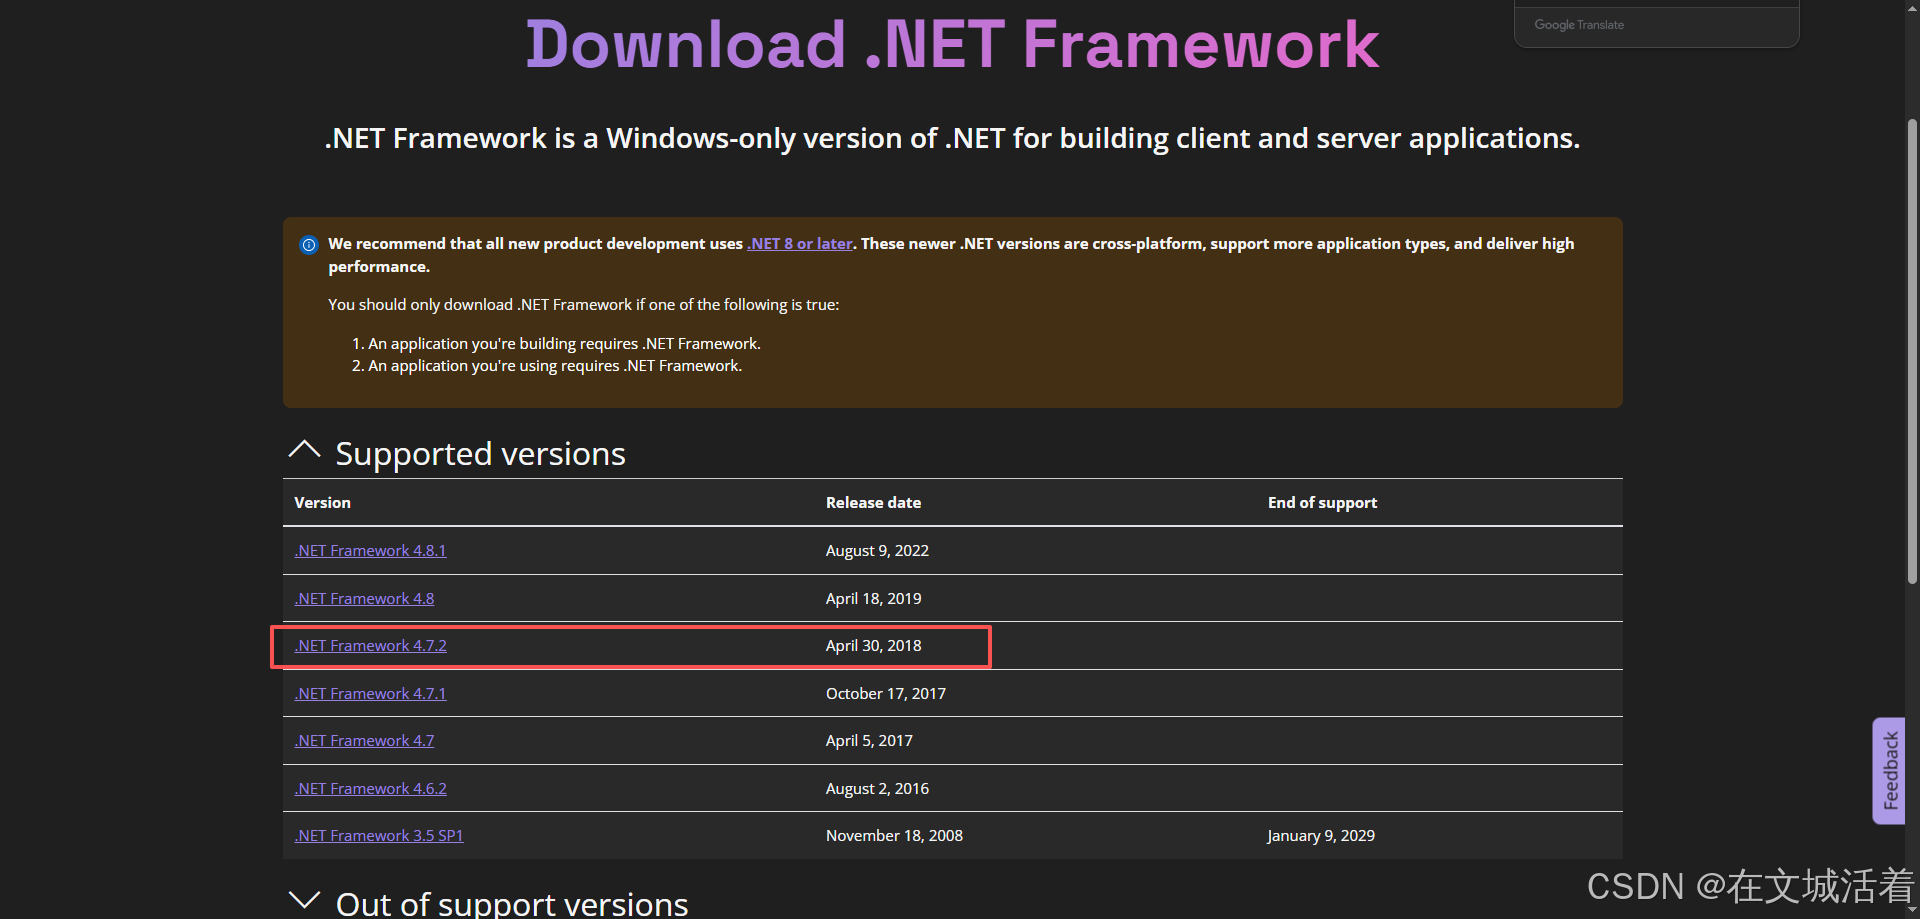The image size is (1920, 919).
Task: Follow the '.NET 8 or later' link
Action: click(800, 243)
